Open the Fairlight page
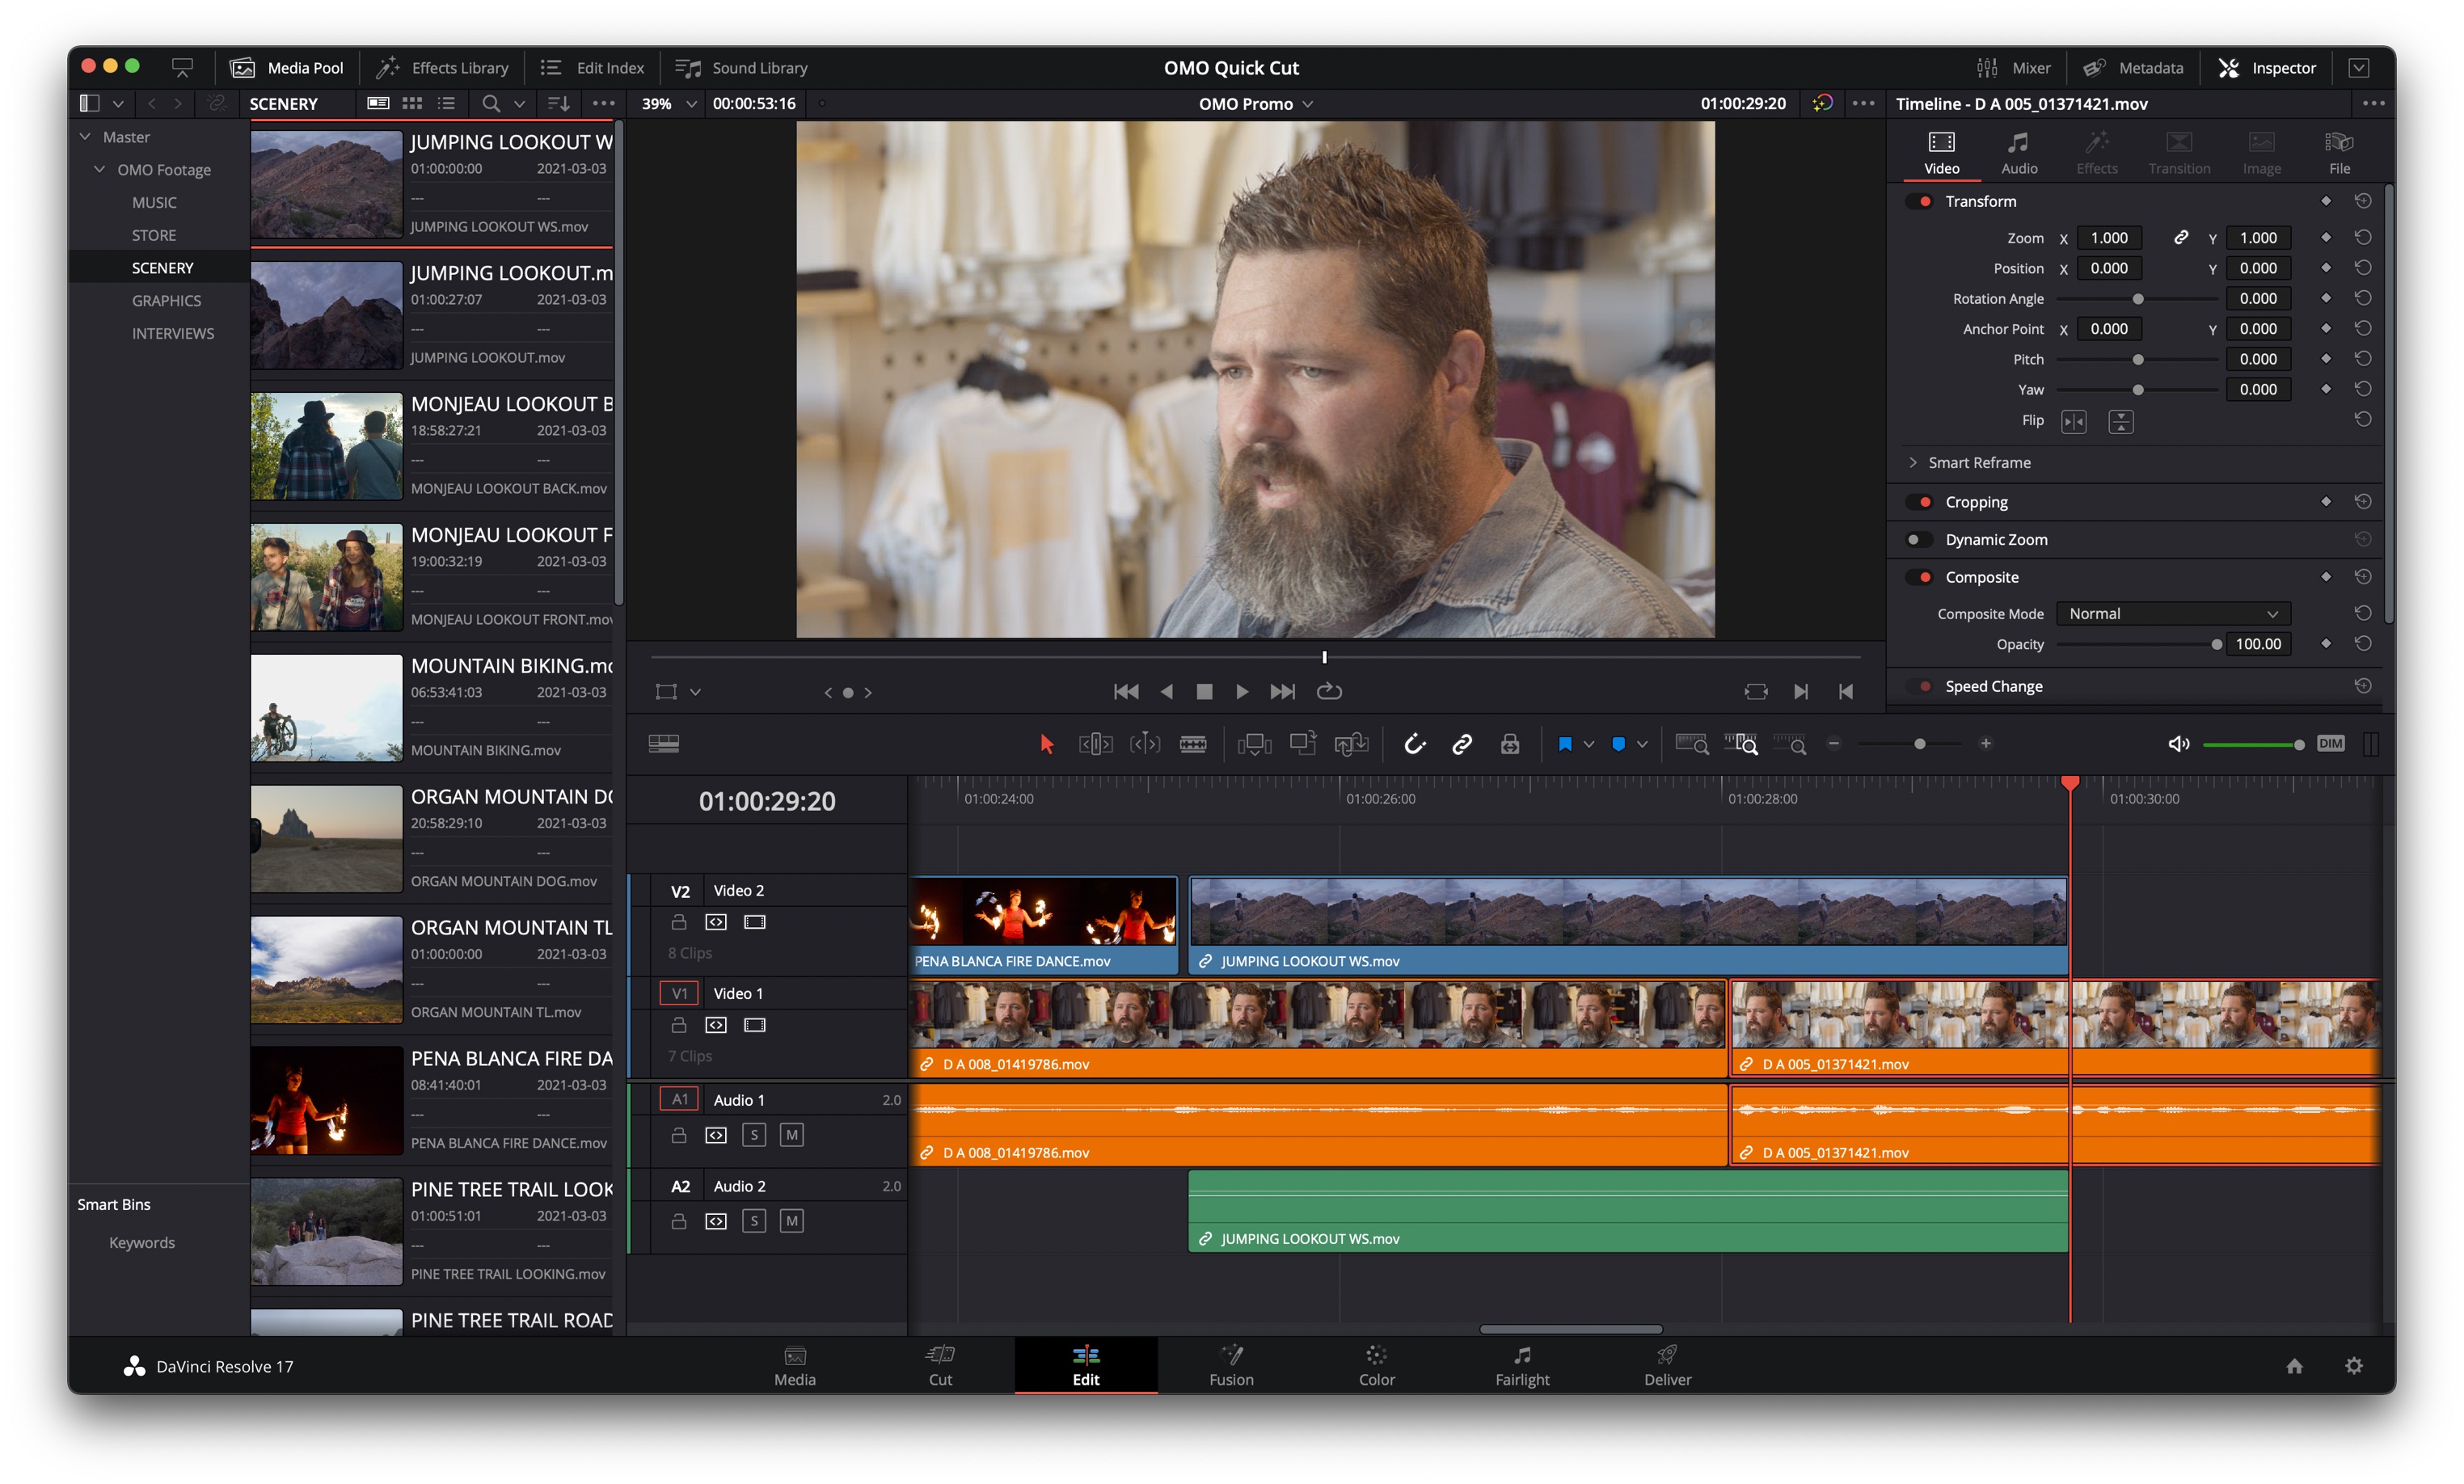Image resolution: width=2464 pixels, height=1484 pixels. tap(1521, 1365)
